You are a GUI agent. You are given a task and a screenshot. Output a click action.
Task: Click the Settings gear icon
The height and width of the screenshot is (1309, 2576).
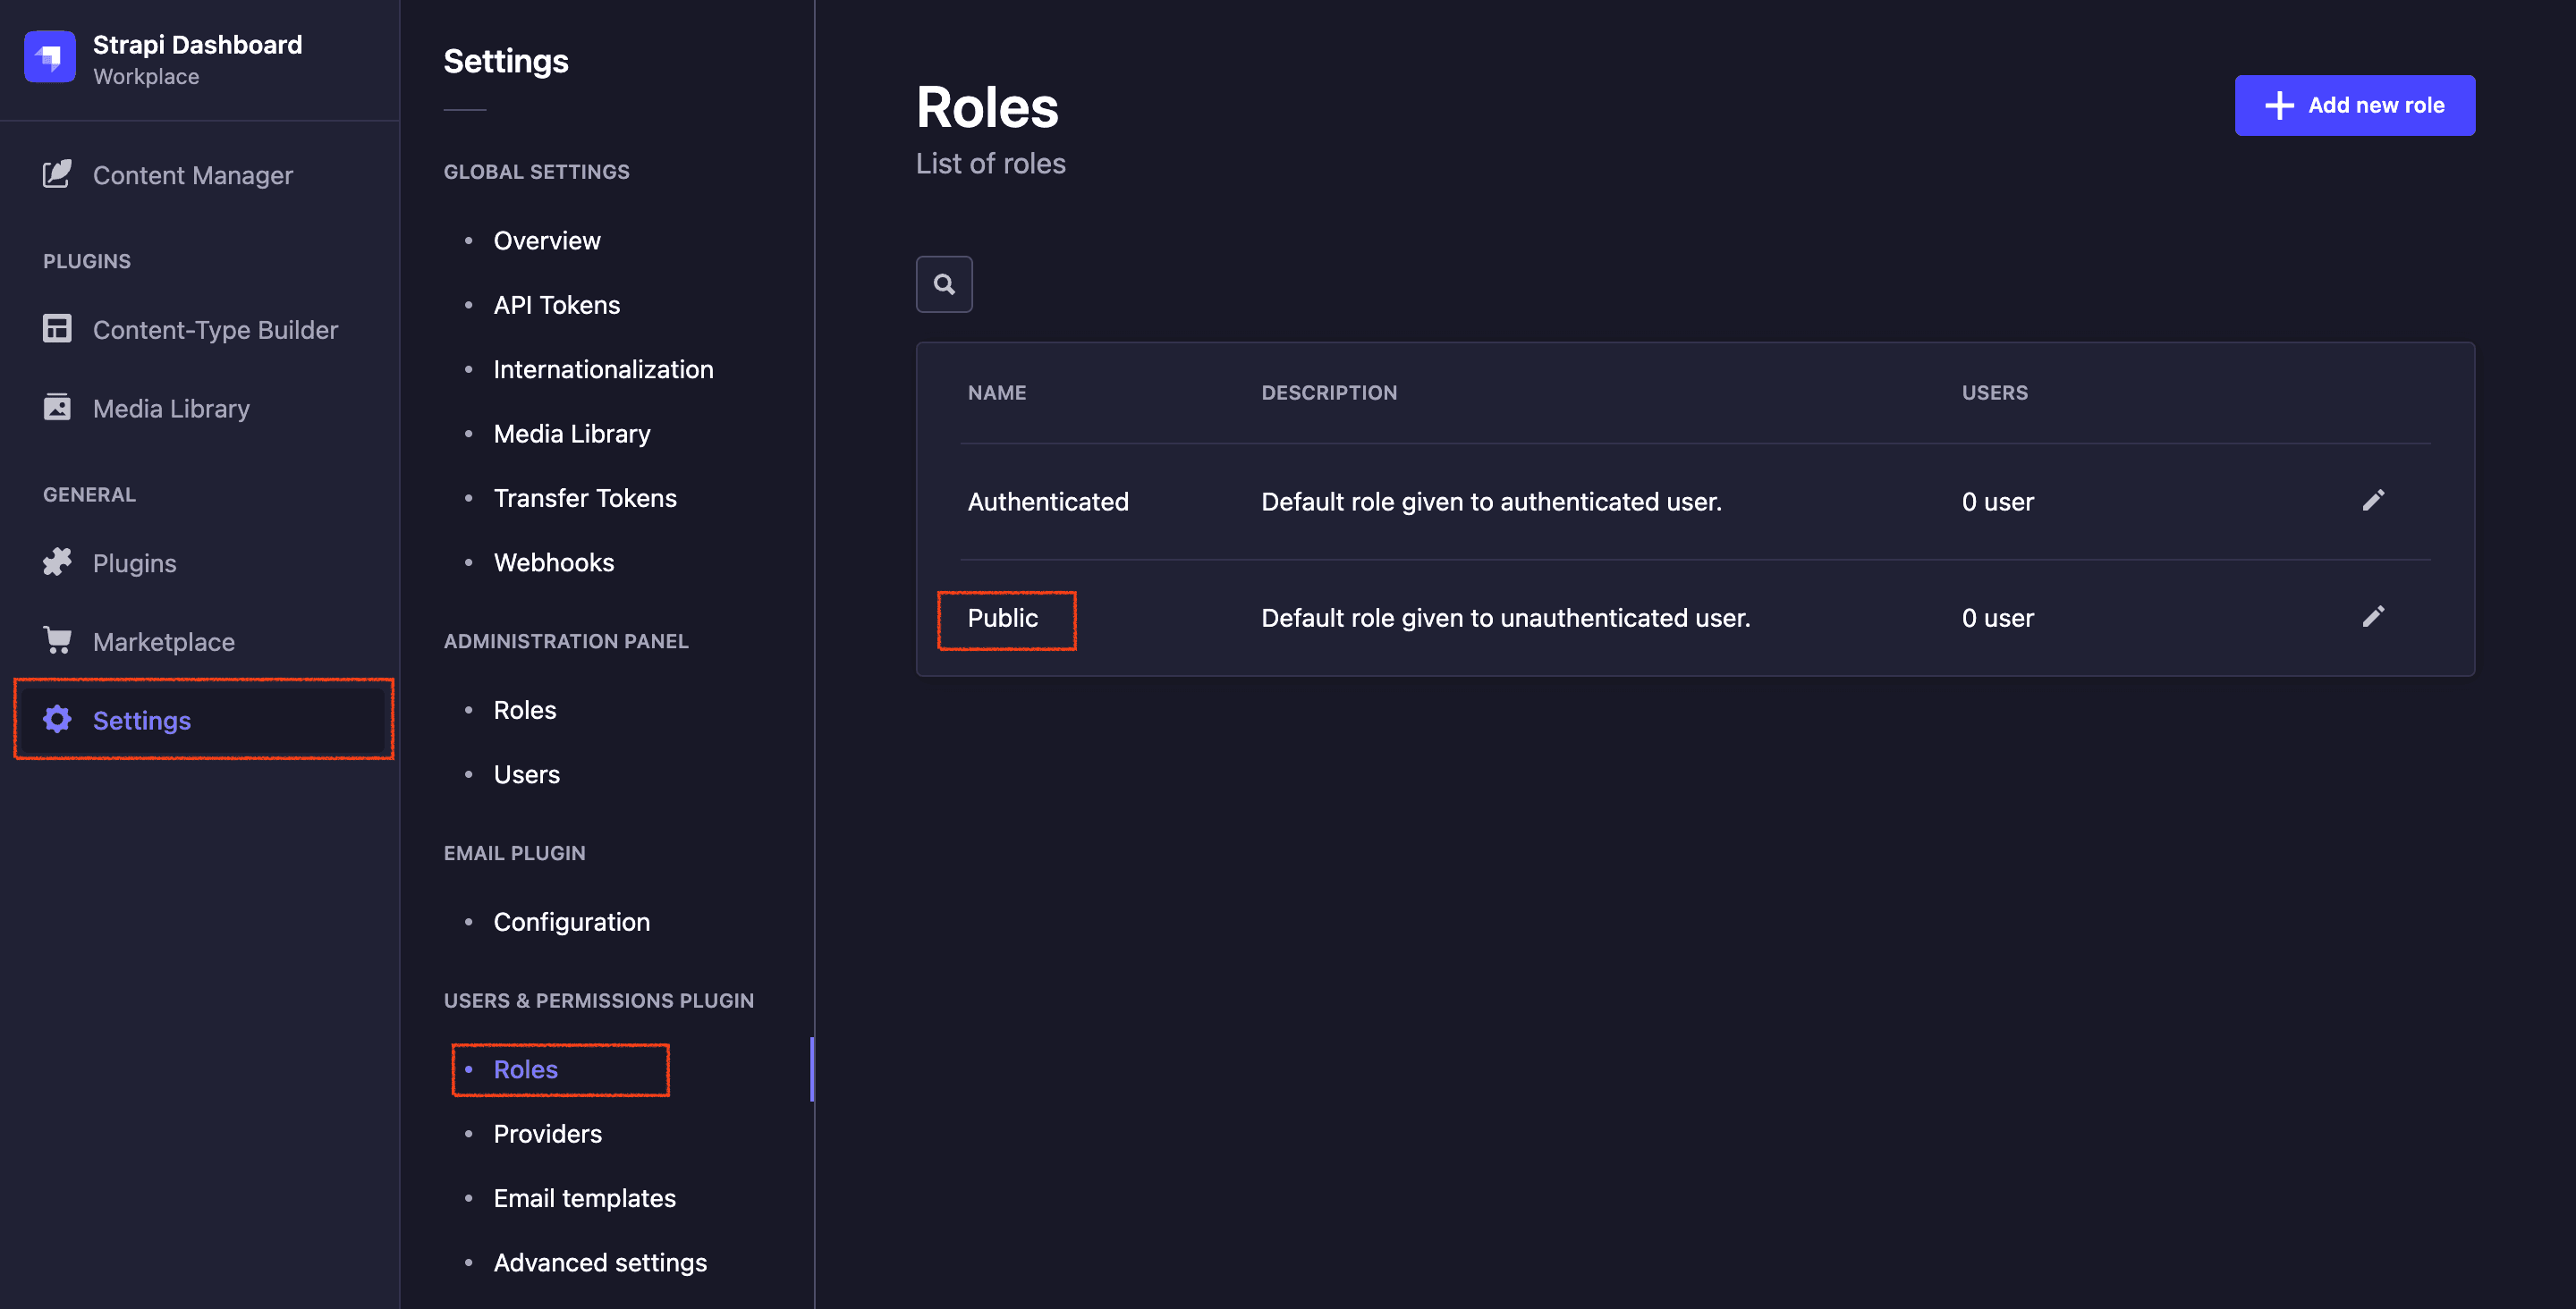coord(57,719)
